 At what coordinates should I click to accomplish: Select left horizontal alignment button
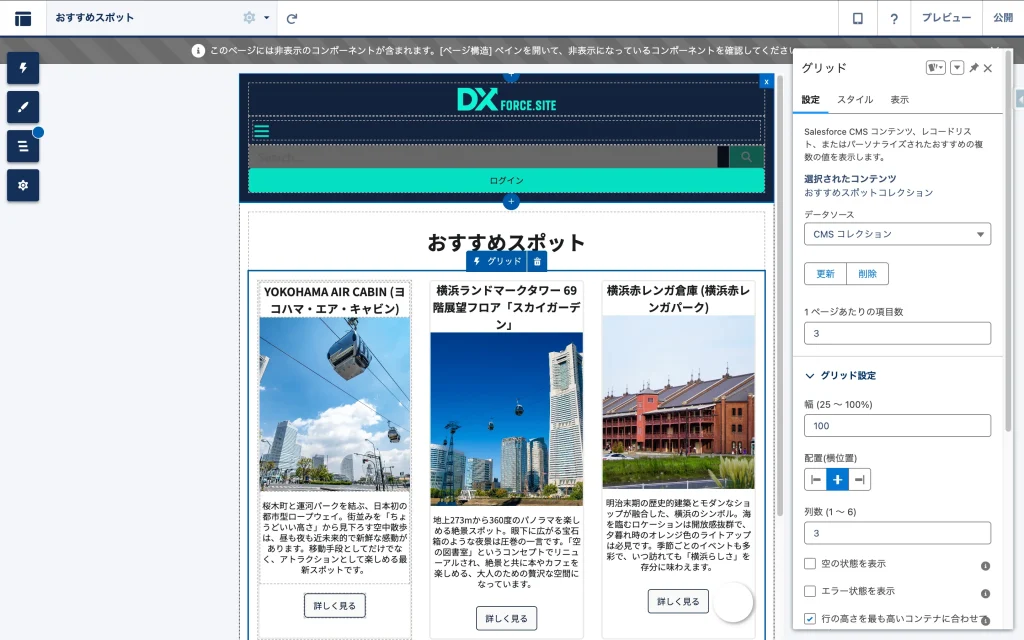point(816,480)
